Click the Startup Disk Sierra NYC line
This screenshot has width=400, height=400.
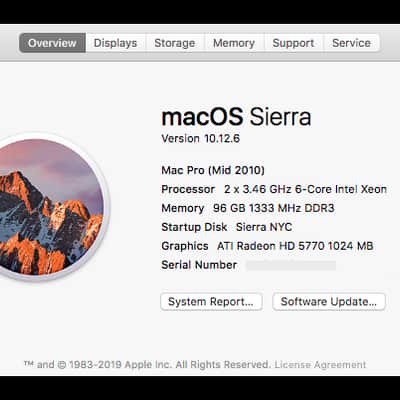227,227
